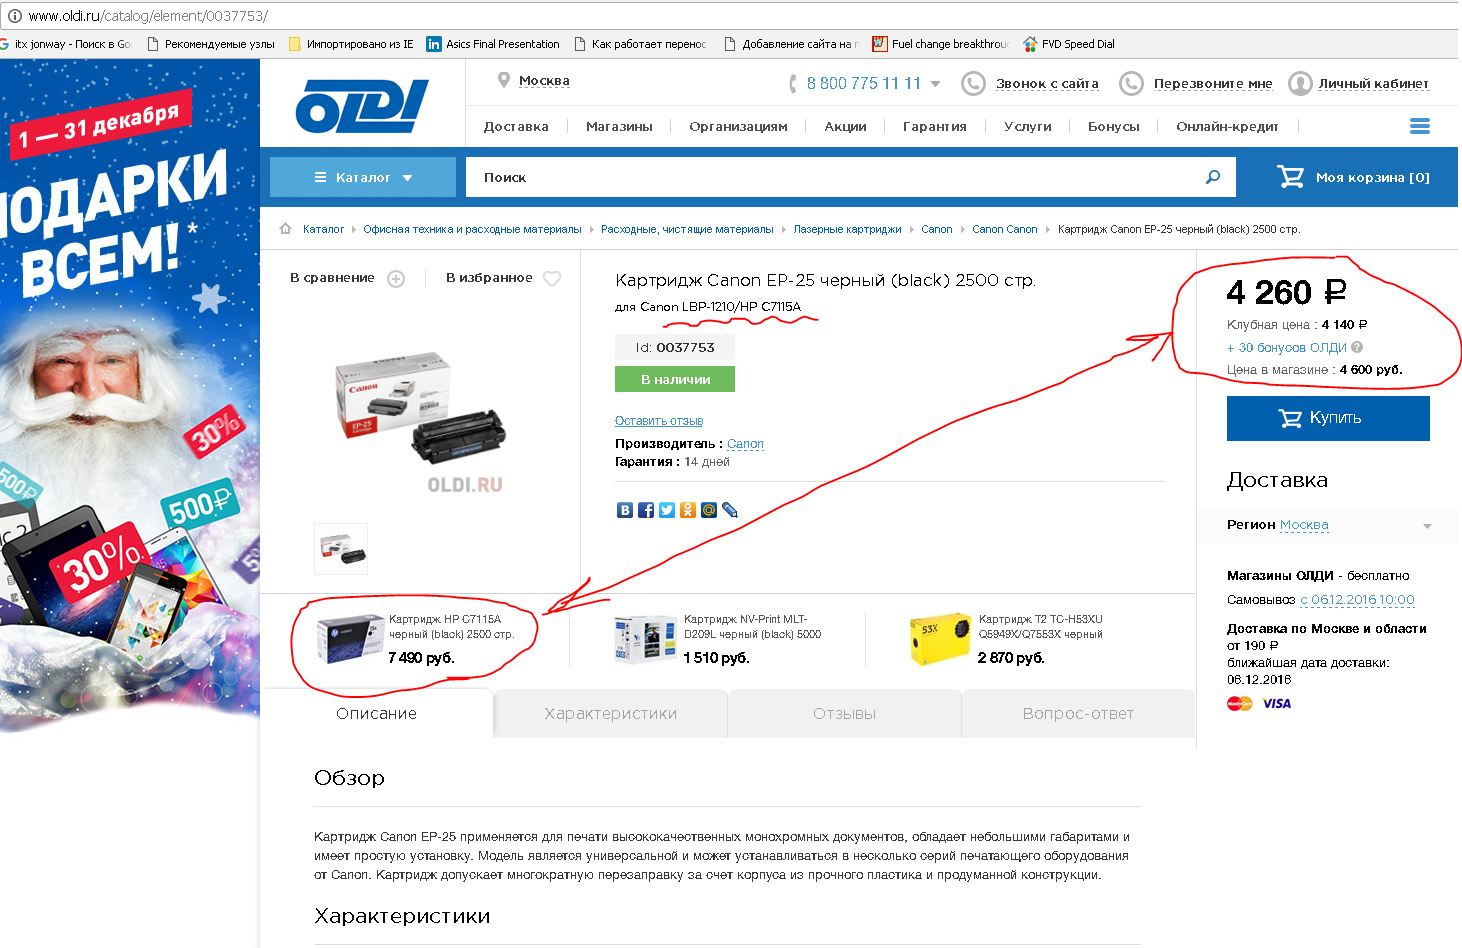Add product to comparison with the plus icon
This screenshot has height=948, width=1462.
point(396,279)
